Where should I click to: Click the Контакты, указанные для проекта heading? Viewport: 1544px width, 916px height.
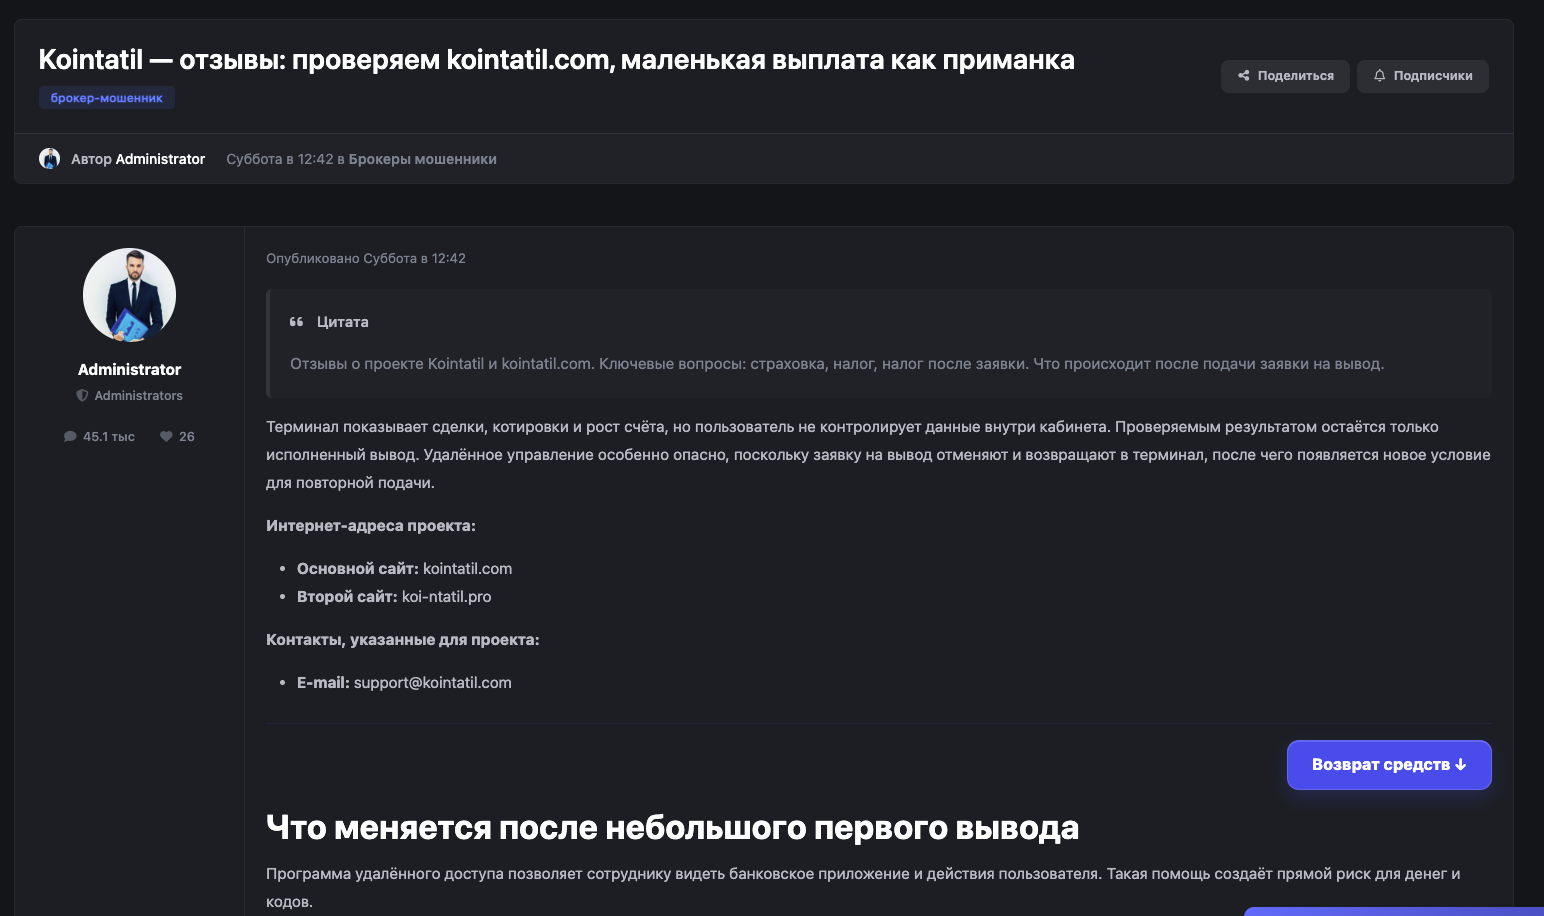pos(402,640)
